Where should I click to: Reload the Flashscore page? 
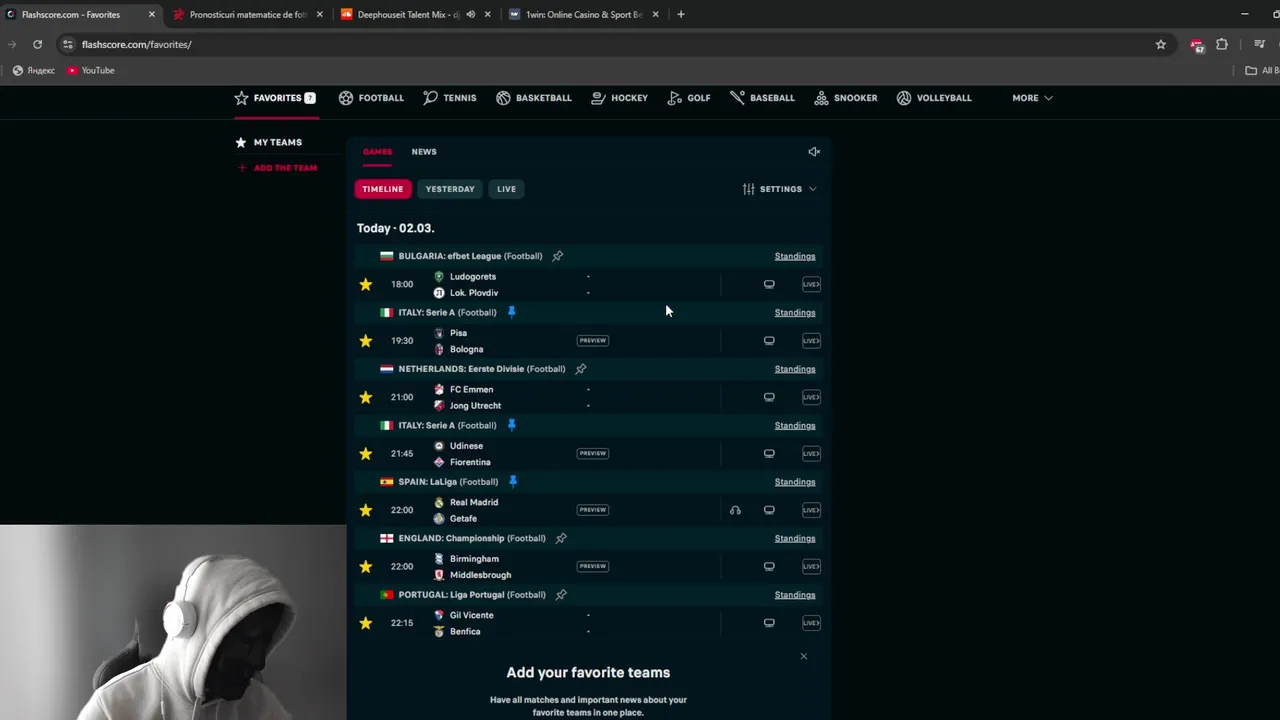(37, 44)
